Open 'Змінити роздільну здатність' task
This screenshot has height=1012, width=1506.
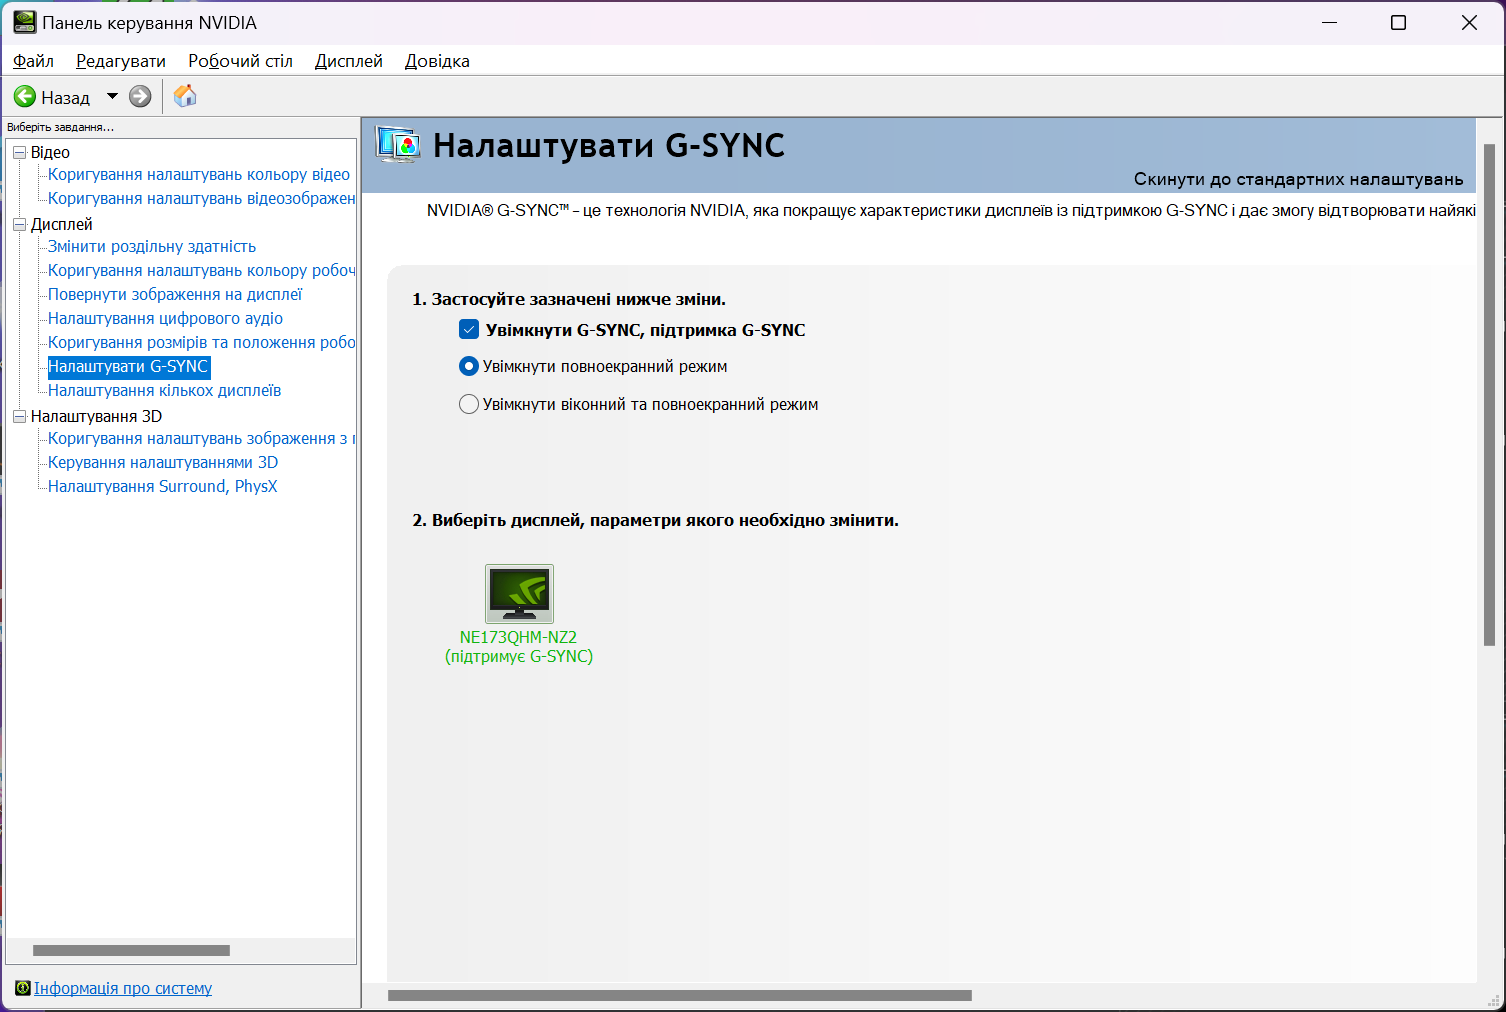point(152,246)
